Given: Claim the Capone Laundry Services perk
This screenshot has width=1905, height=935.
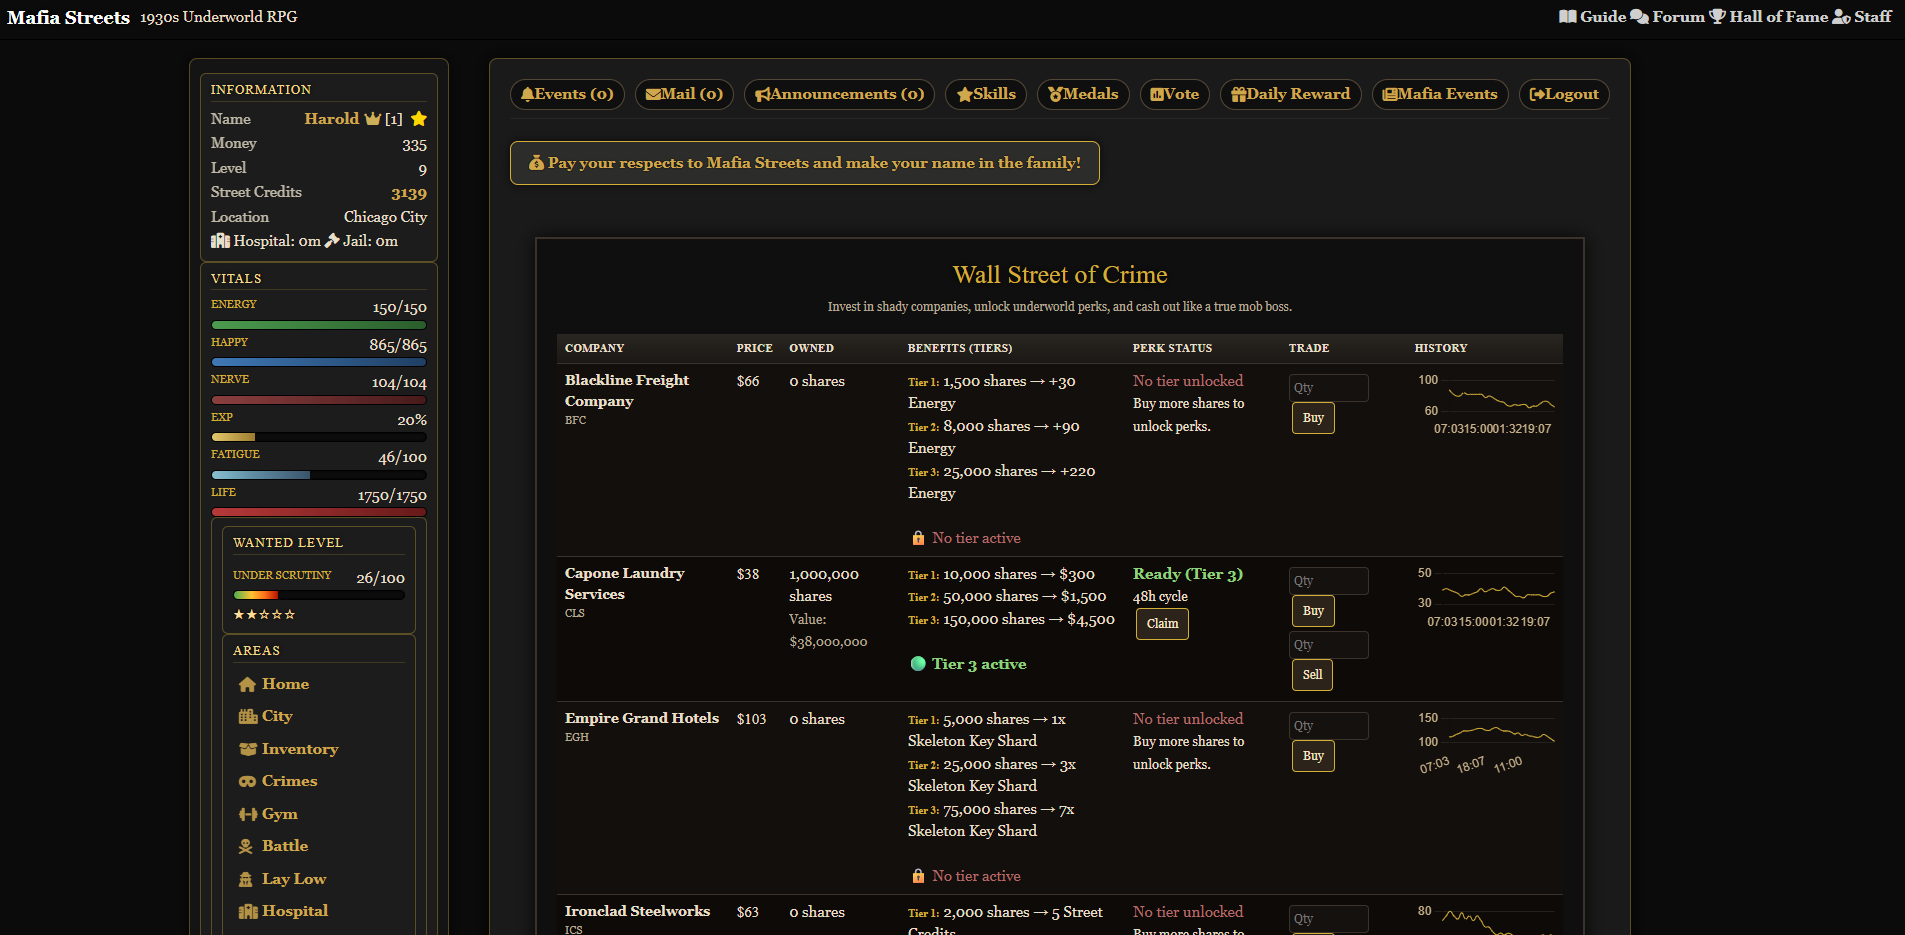Looking at the screenshot, I should click(1162, 624).
